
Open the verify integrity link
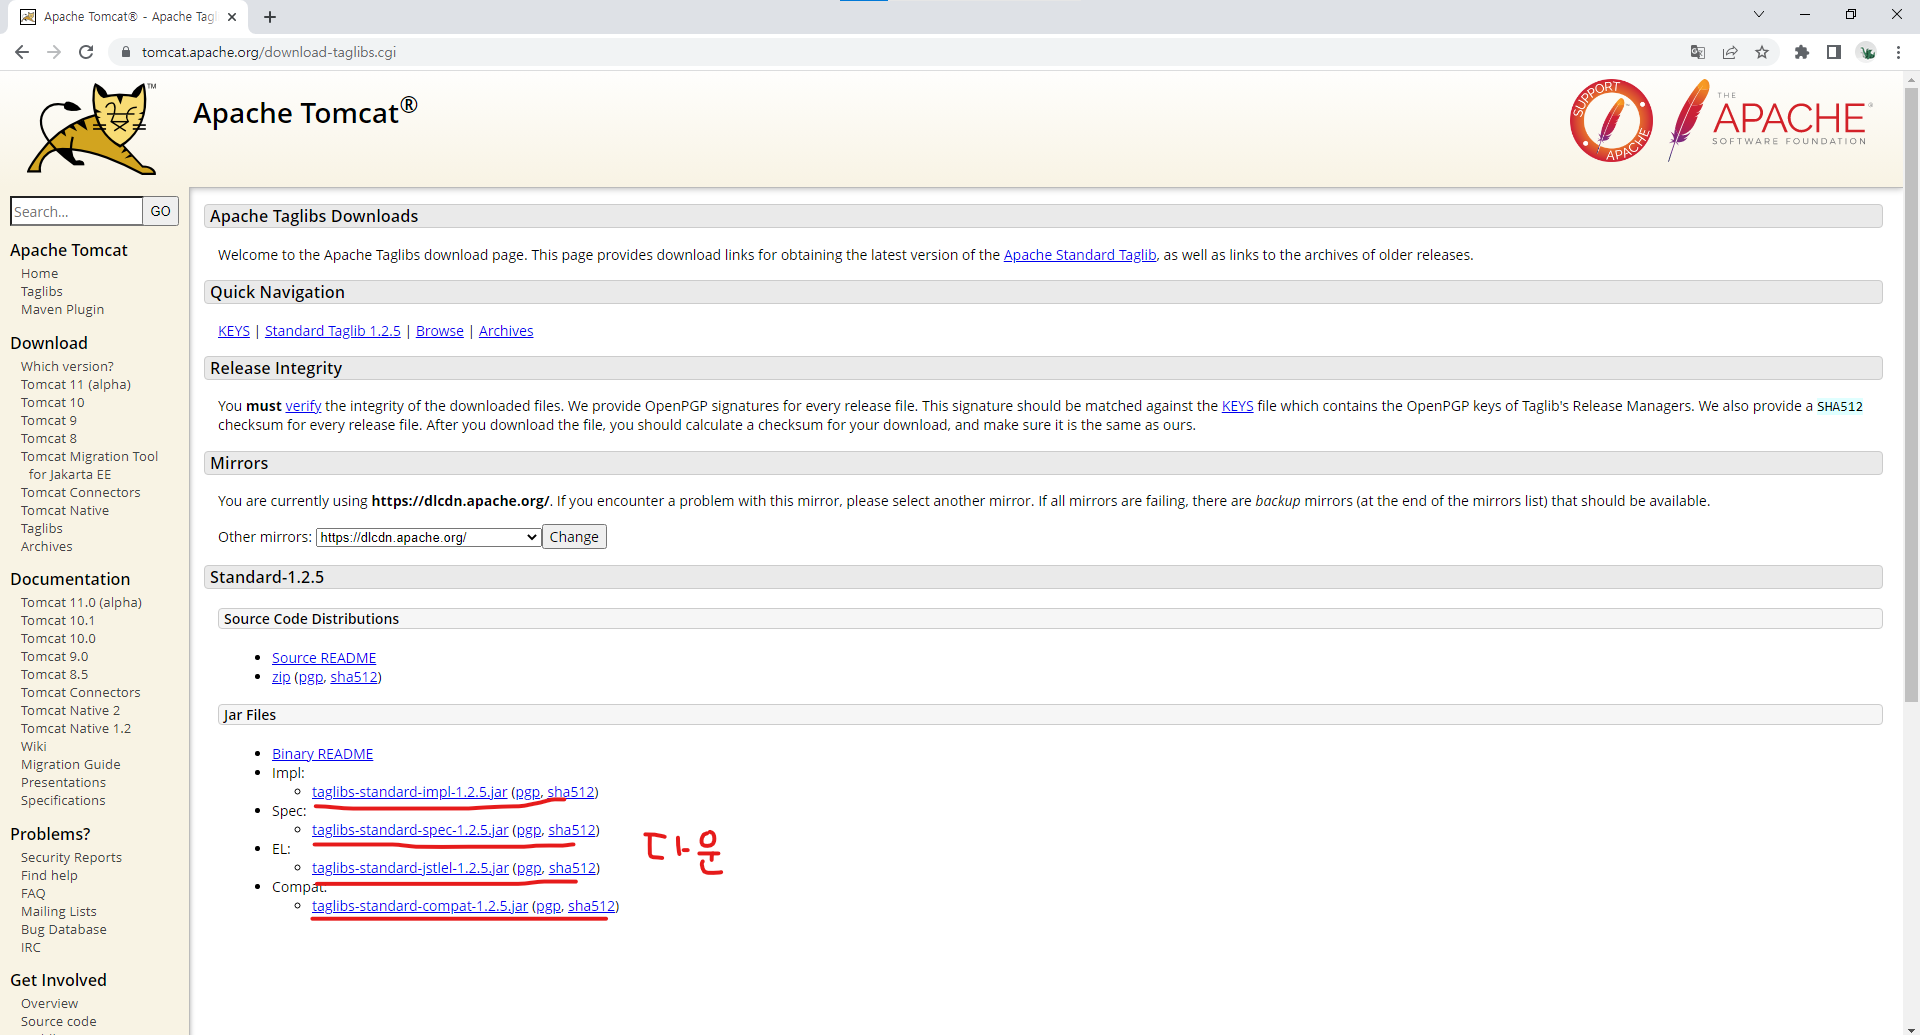click(x=303, y=406)
